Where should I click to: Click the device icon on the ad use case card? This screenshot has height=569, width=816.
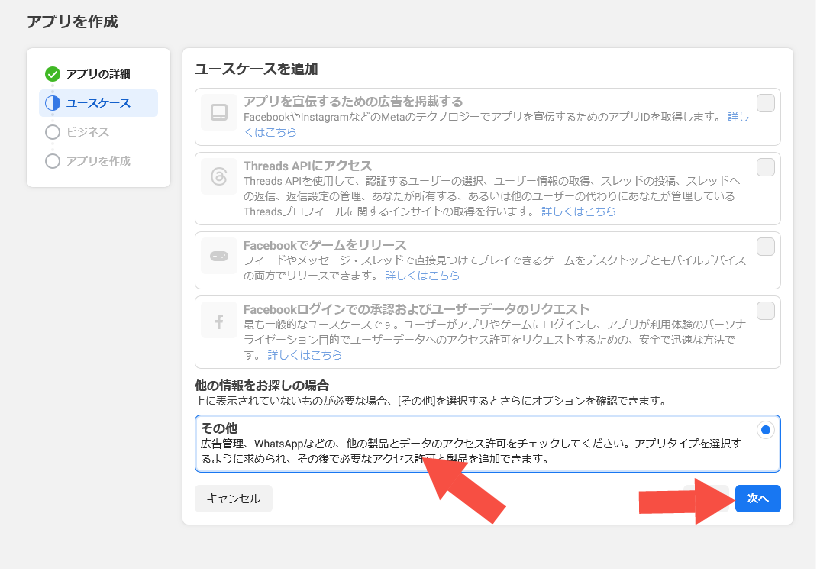click(219, 112)
